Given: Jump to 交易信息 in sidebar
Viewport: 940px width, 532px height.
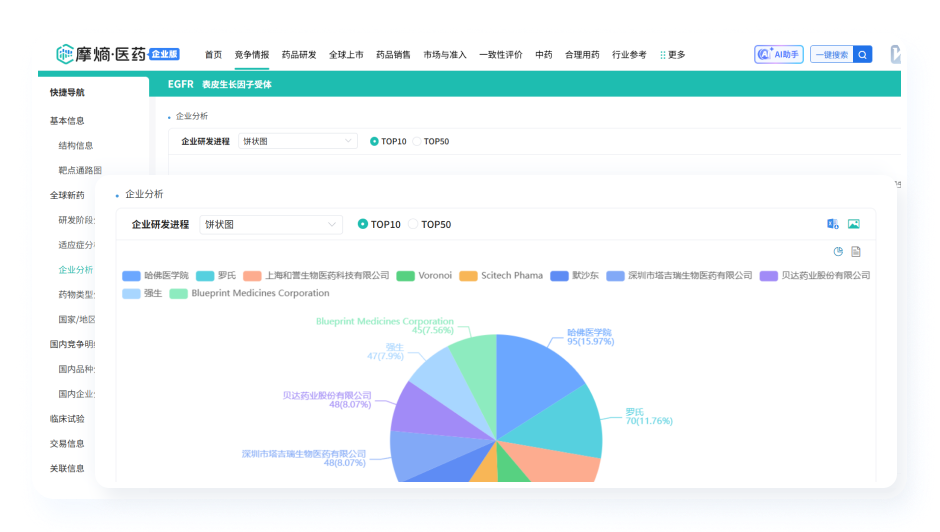Looking at the screenshot, I should pos(67,444).
